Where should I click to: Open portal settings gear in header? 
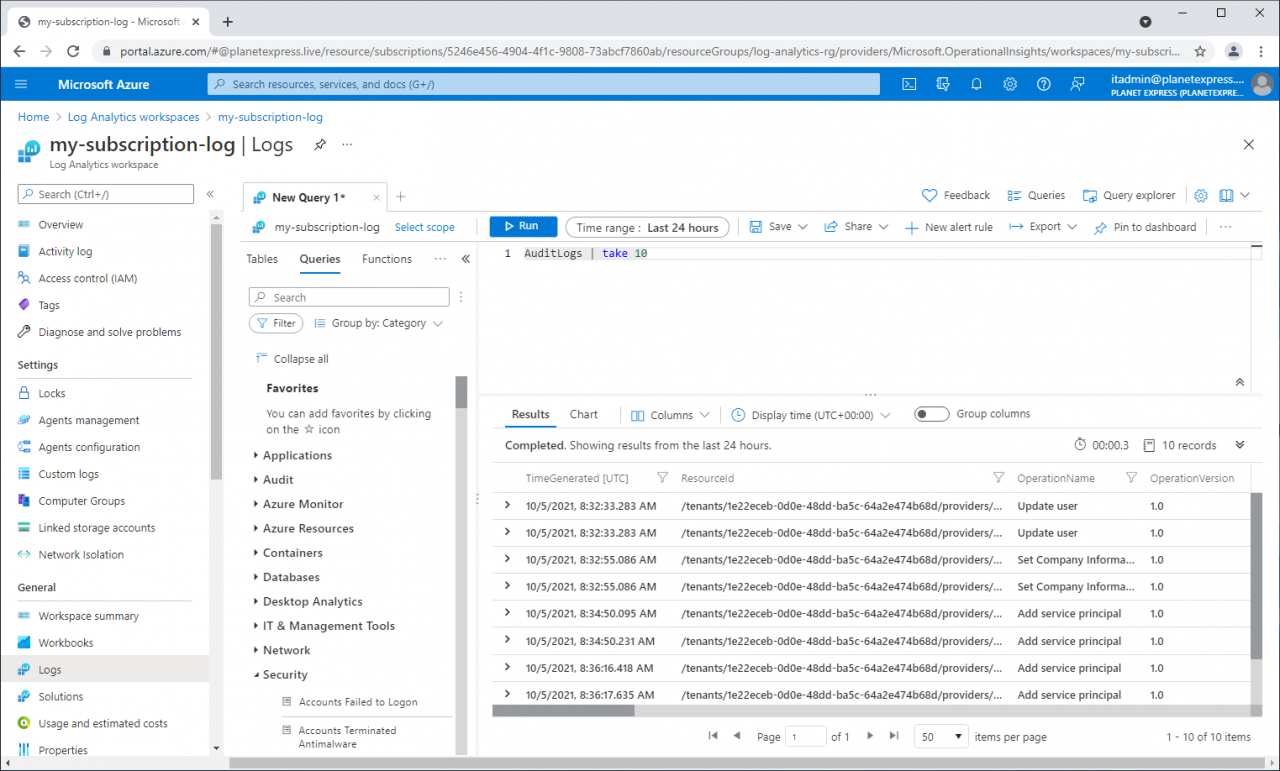point(1010,84)
